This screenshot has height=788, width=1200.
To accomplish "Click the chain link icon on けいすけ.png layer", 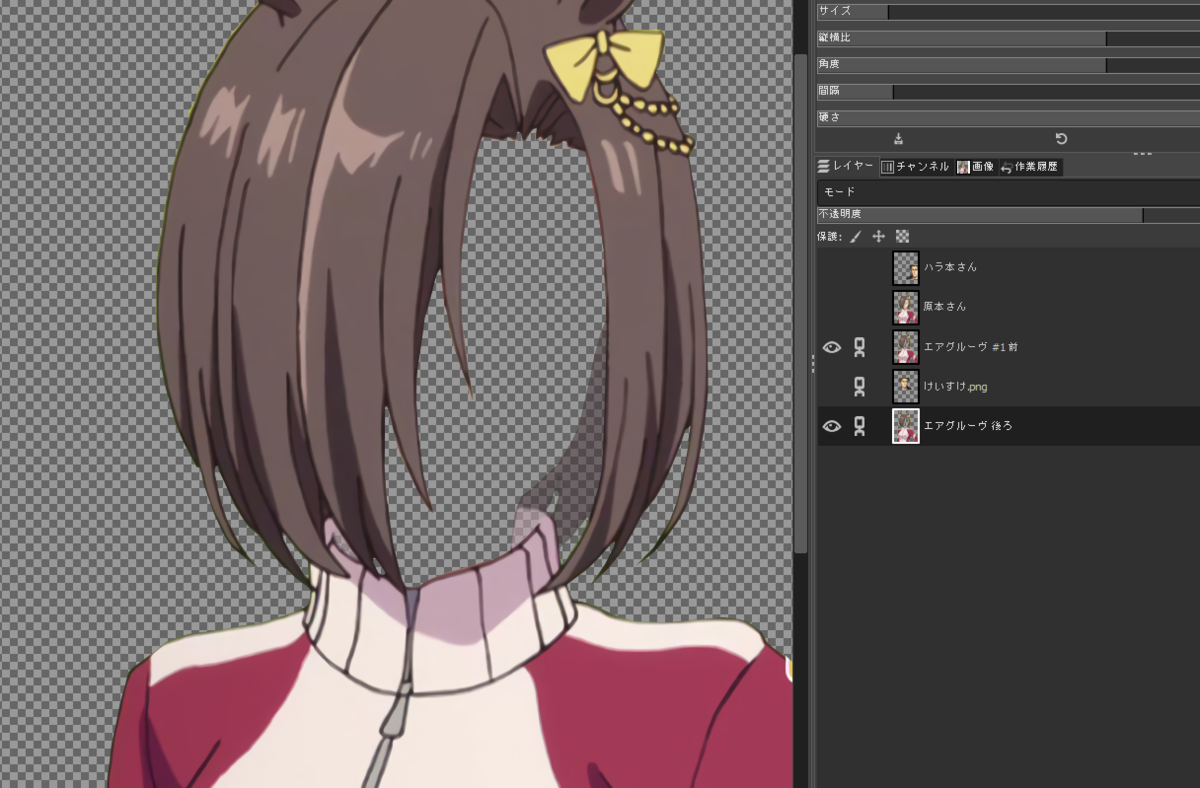I will click(x=858, y=386).
